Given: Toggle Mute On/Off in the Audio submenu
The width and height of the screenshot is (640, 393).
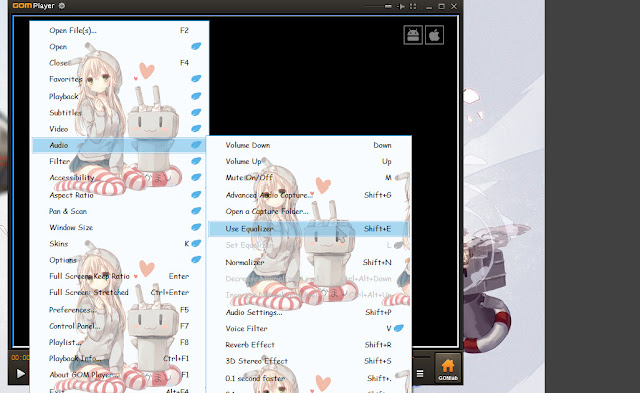Looking at the screenshot, I should 308,178.
